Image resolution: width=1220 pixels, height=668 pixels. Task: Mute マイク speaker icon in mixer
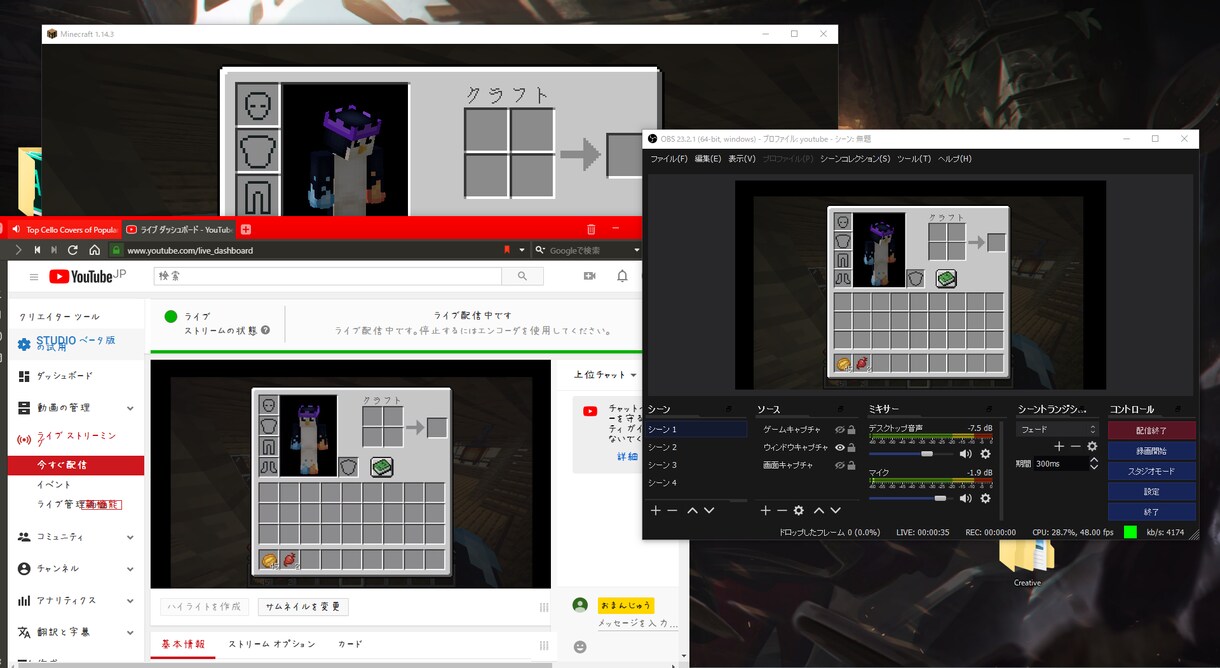coord(965,498)
